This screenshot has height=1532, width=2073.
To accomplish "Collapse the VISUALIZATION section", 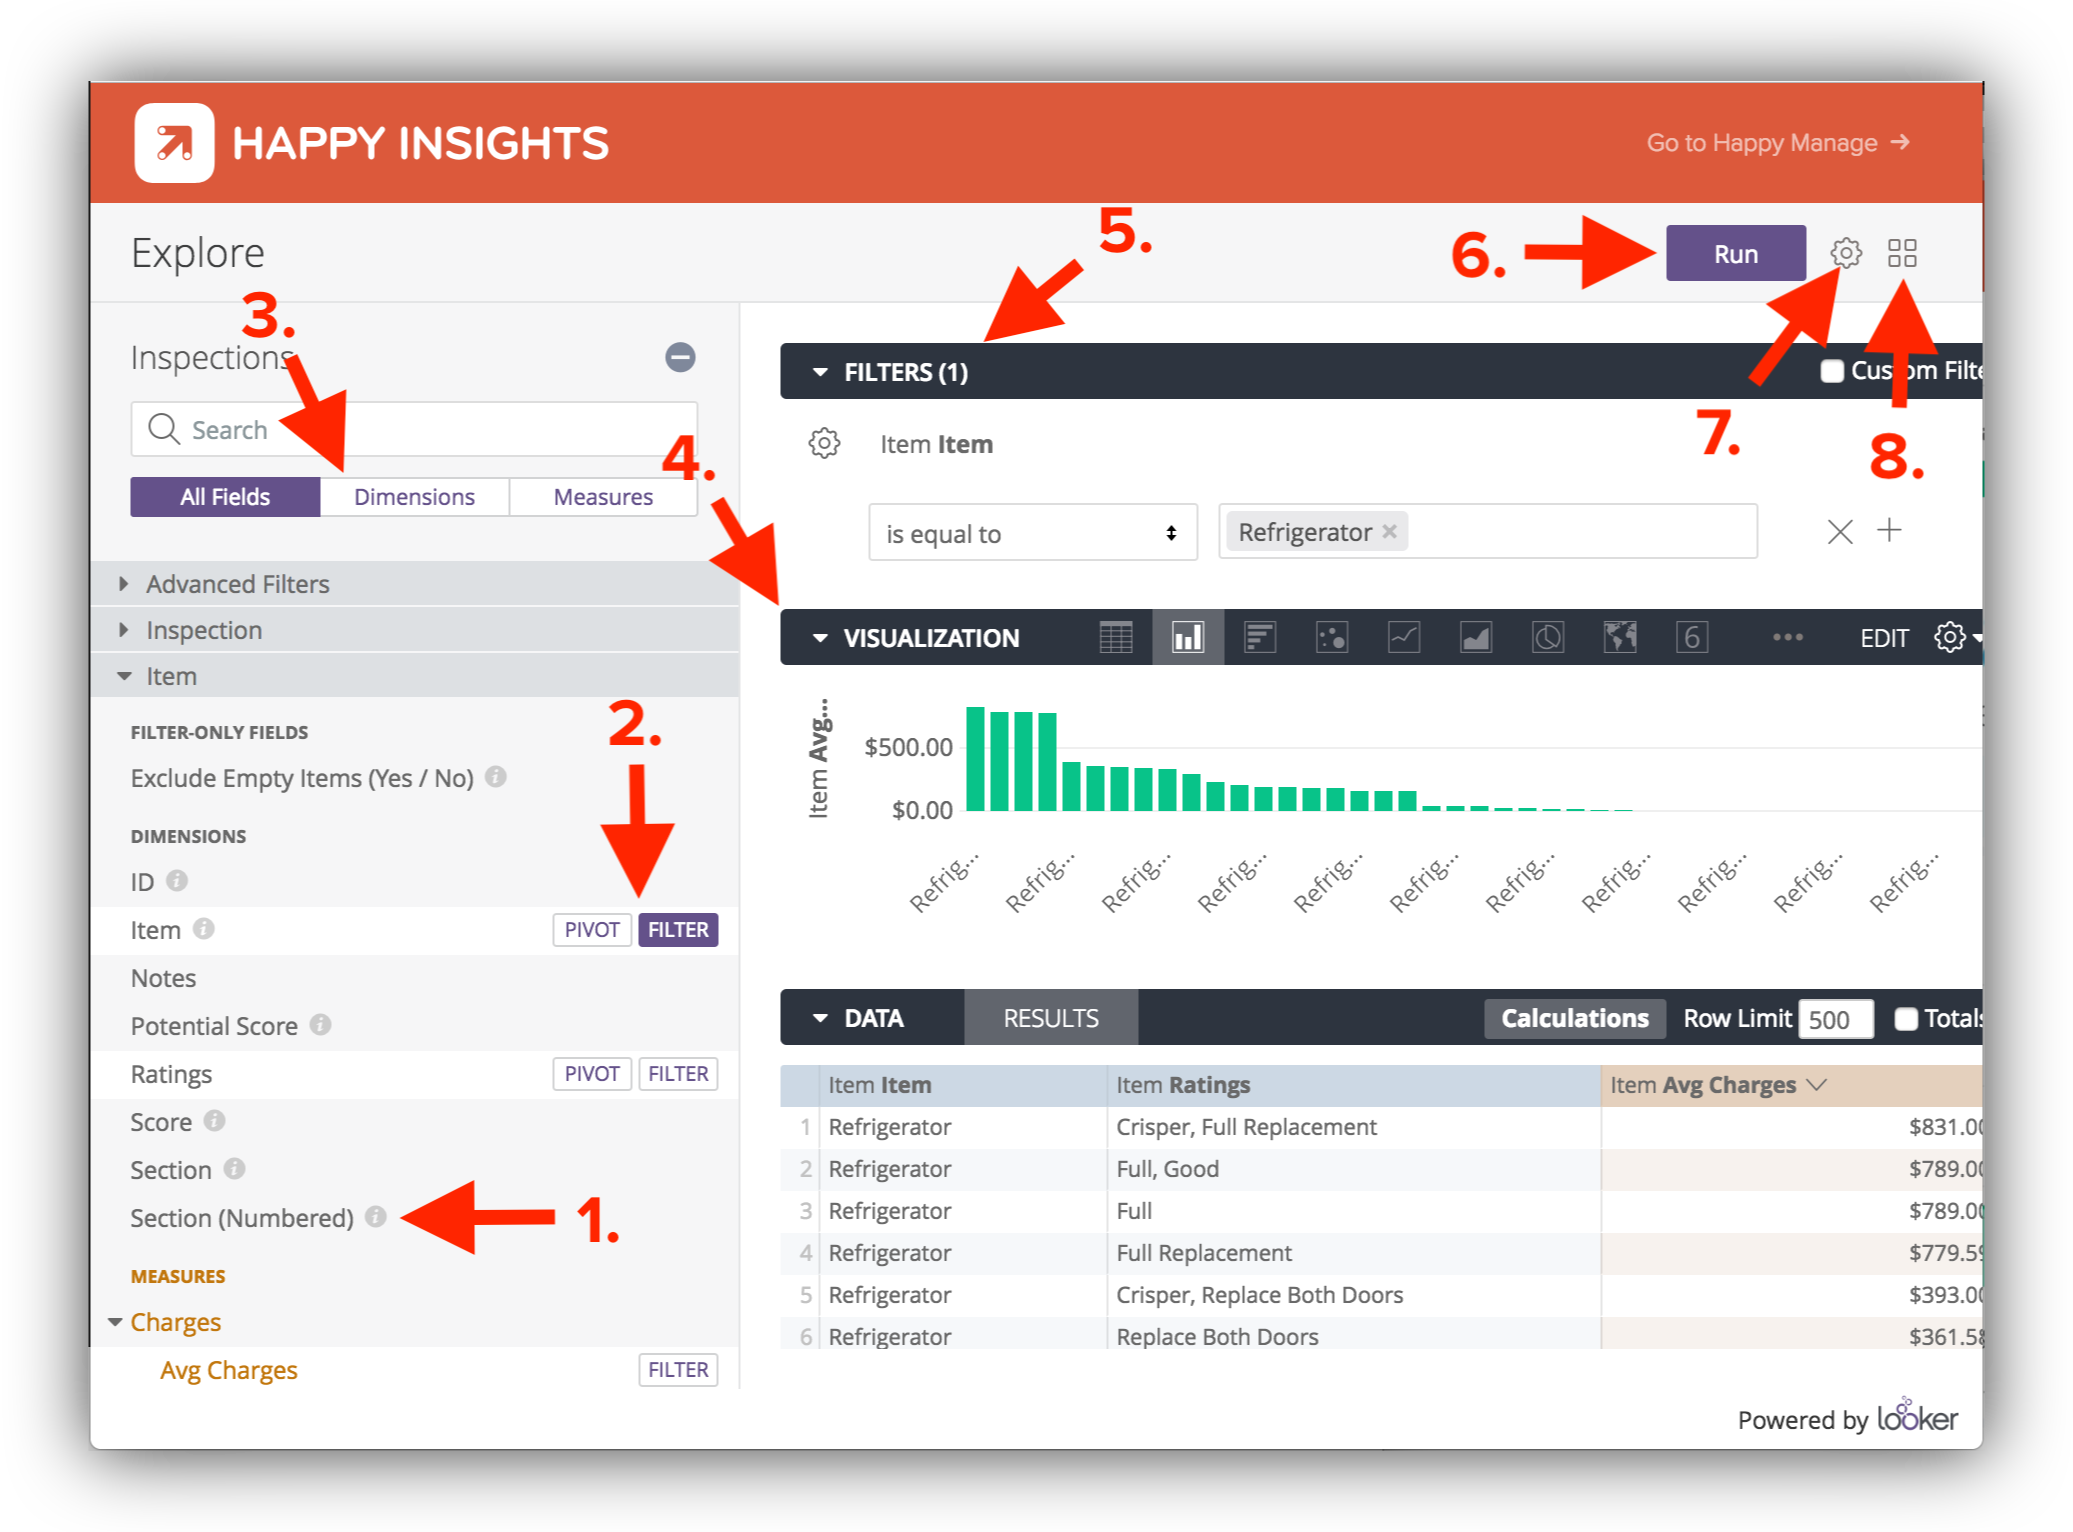I will tap(821, 637).
